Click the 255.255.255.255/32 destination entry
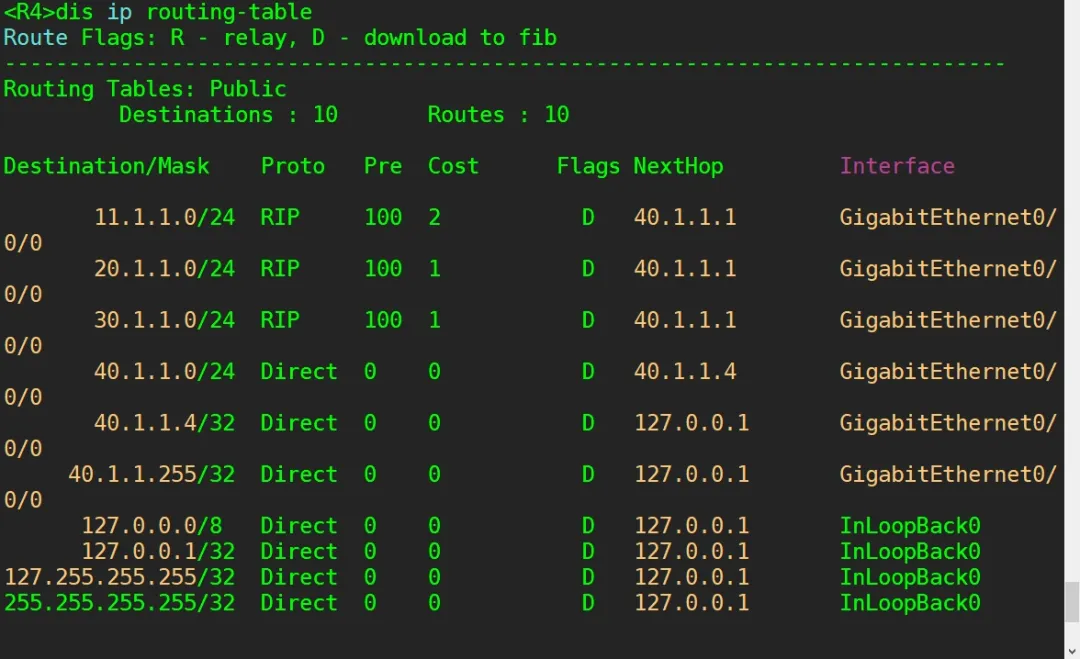The height and width of the screenshot is (659, 1080). point(119,603)
